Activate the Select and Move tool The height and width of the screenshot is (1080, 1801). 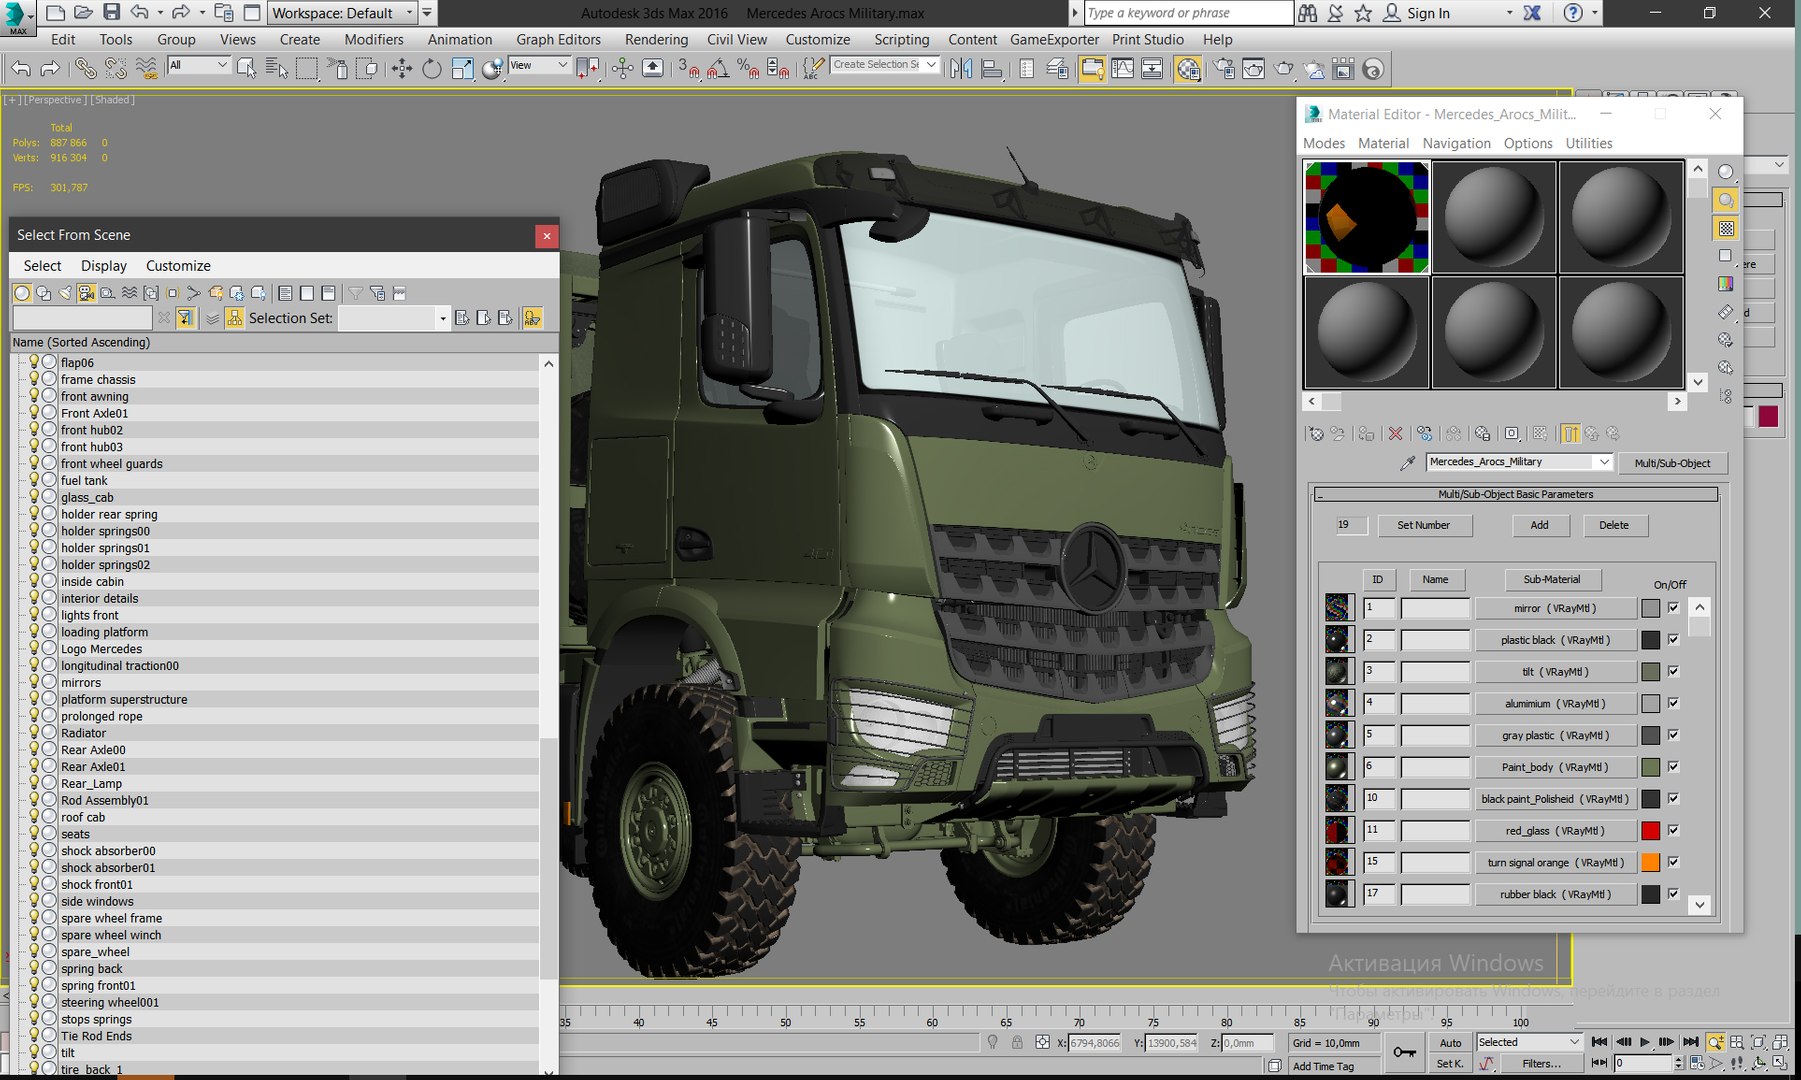point(402,68)
